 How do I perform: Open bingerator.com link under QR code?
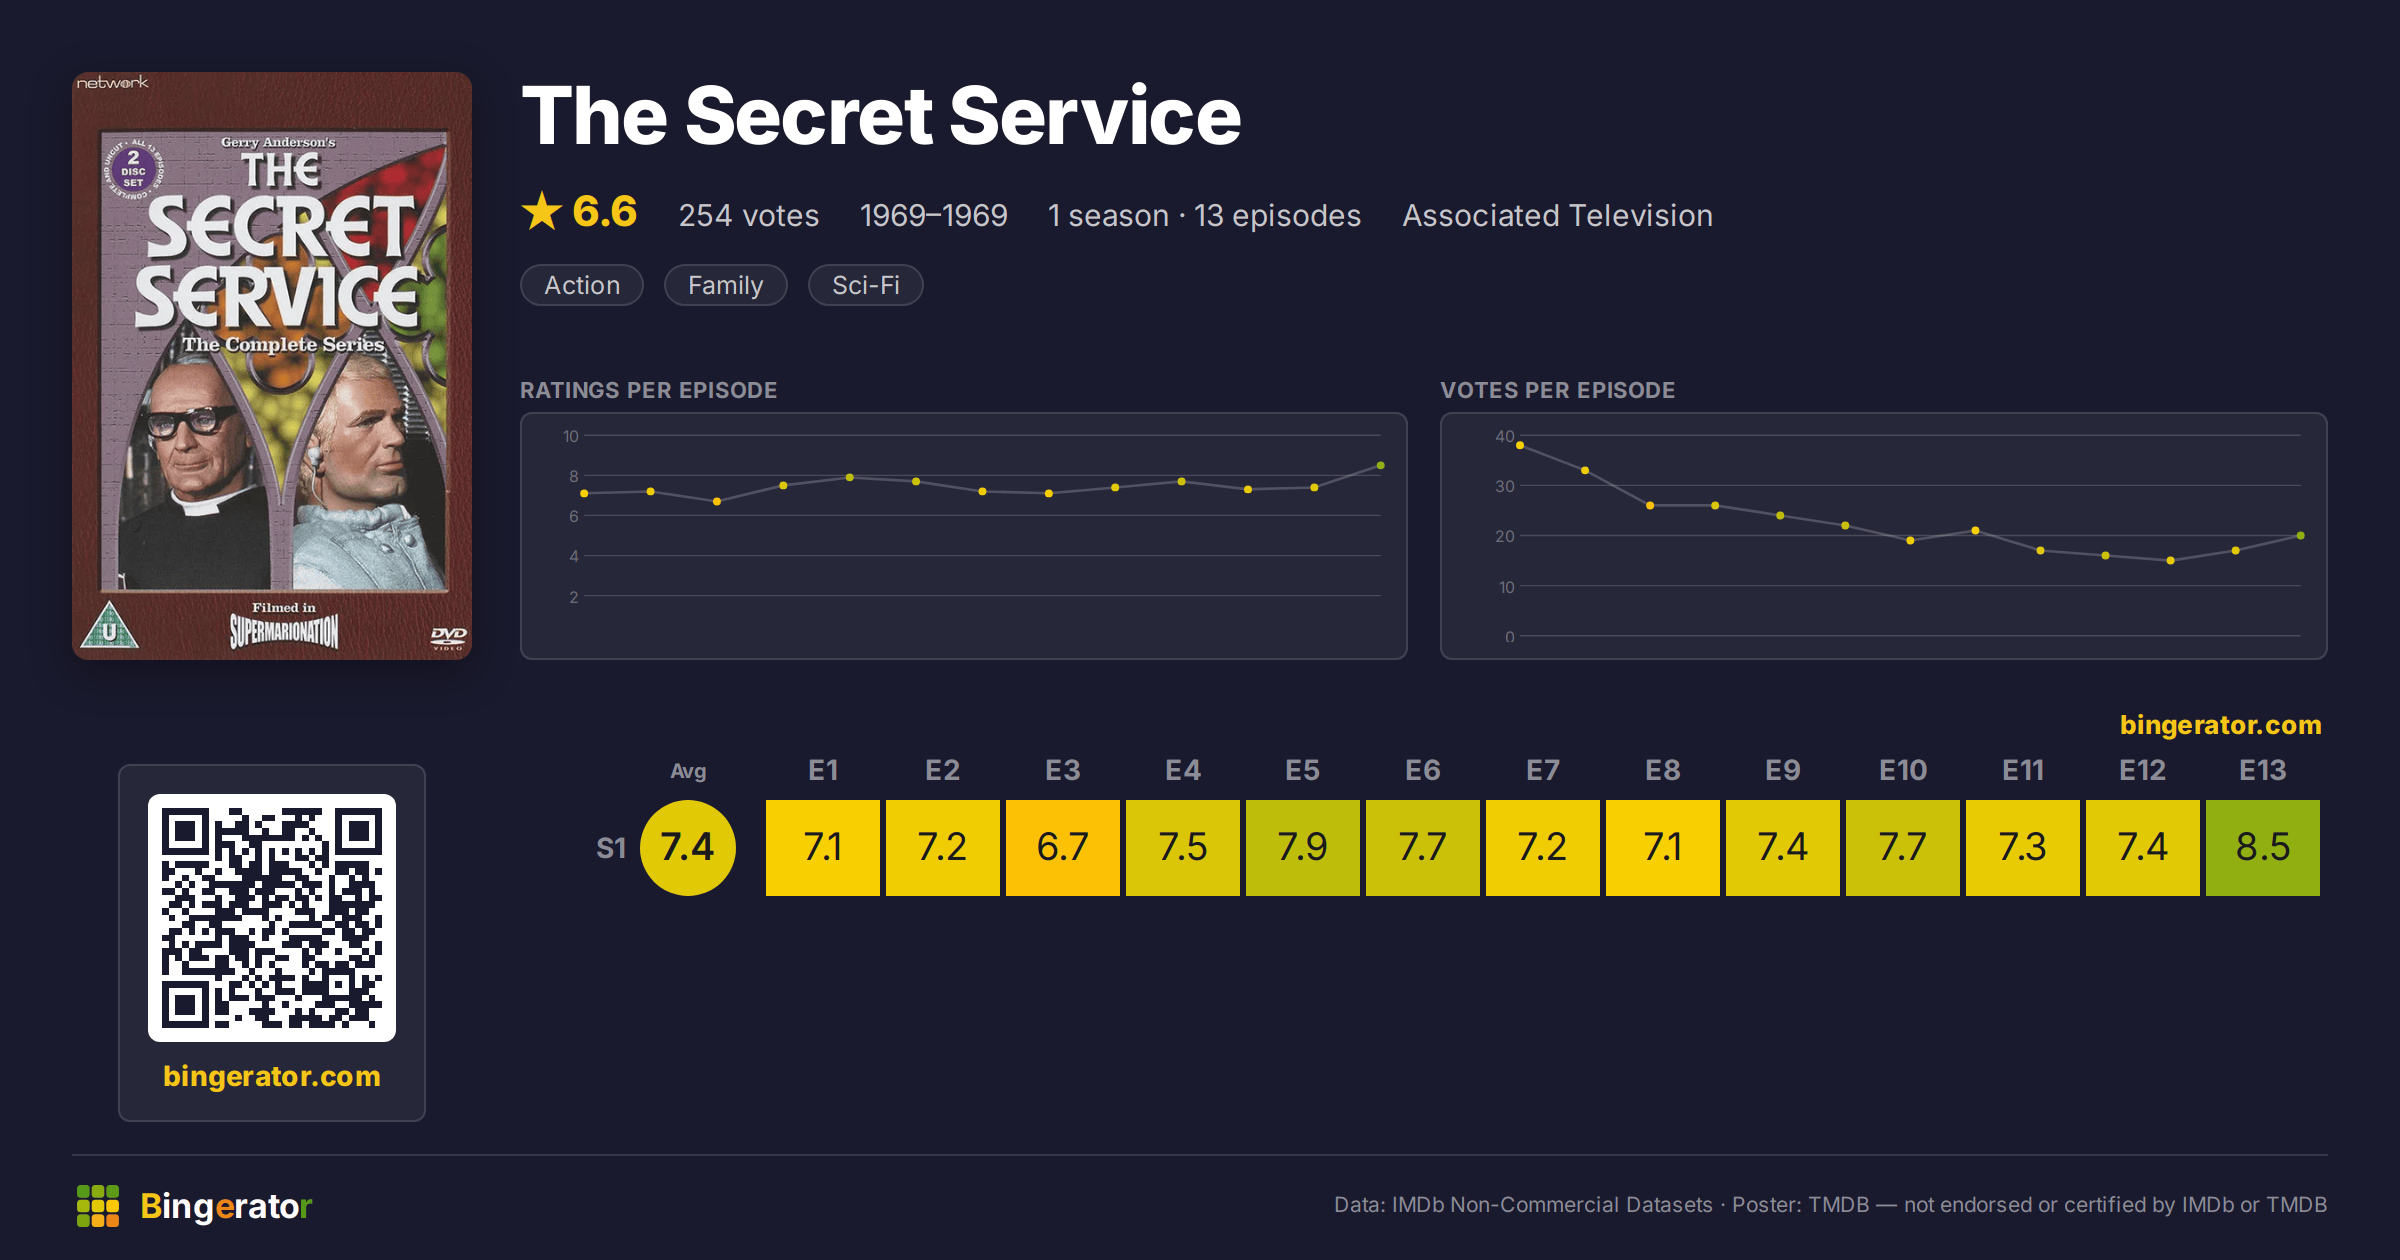coord(272,1076)
